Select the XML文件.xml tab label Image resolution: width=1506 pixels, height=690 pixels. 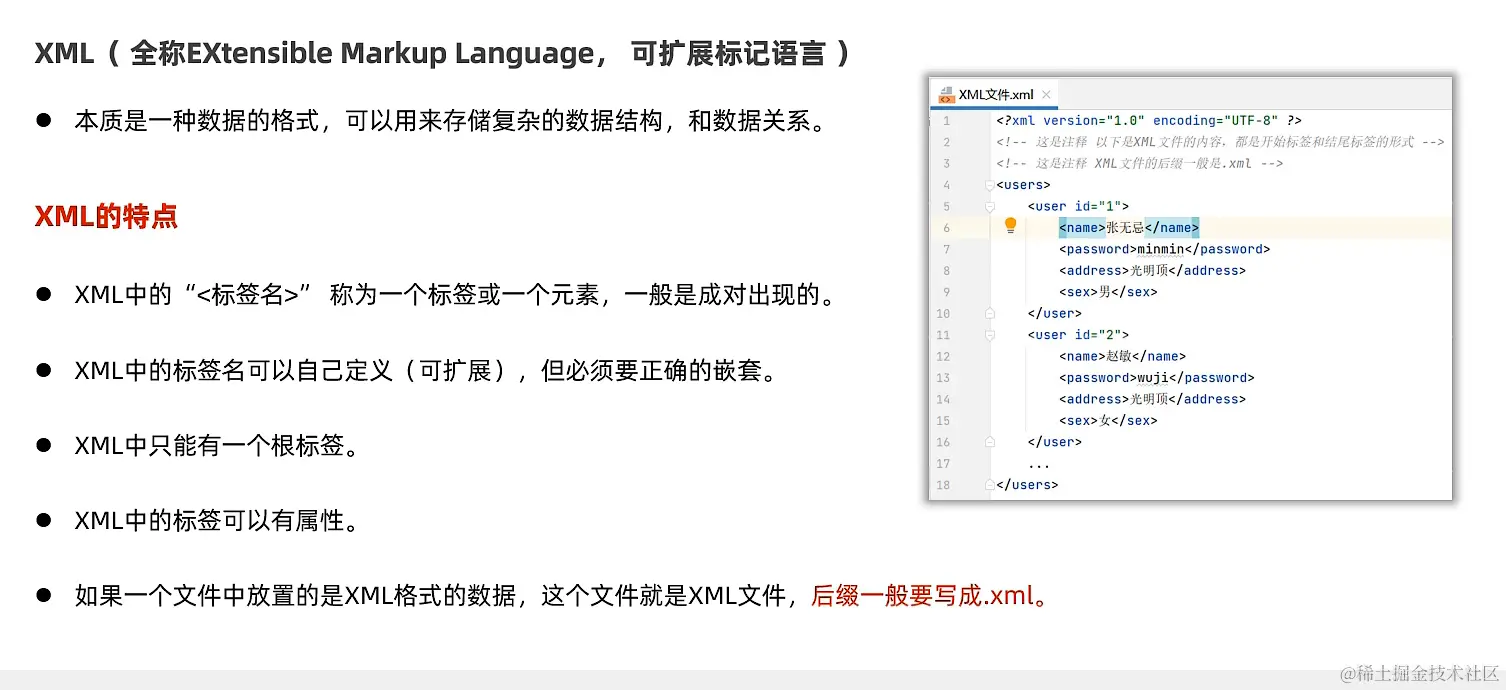[995, 95]
